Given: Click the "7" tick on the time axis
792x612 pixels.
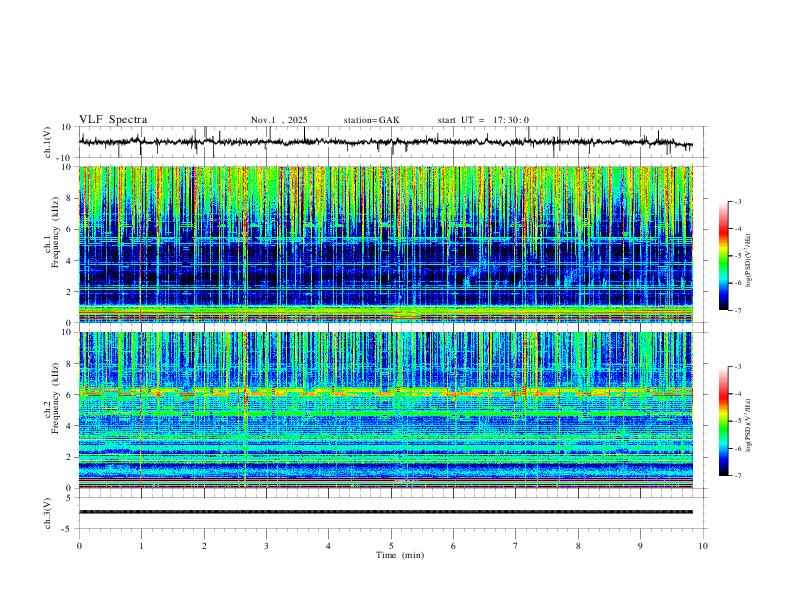Looking at the screenshot, I should [516, 546].
